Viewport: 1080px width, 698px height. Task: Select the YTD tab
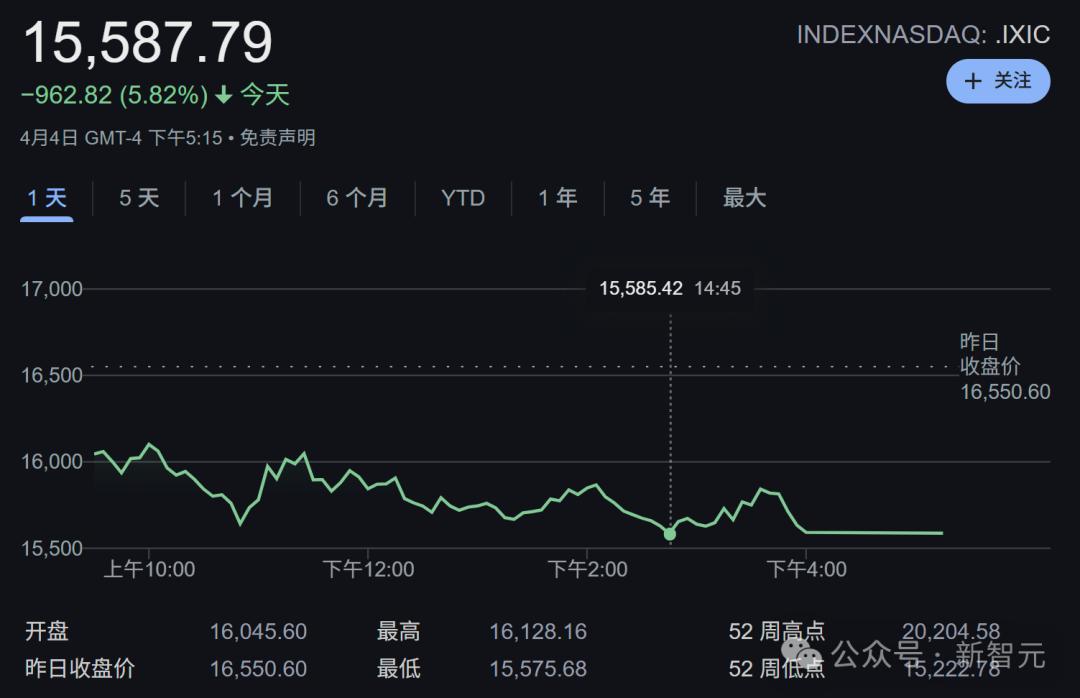pos(463,198)
